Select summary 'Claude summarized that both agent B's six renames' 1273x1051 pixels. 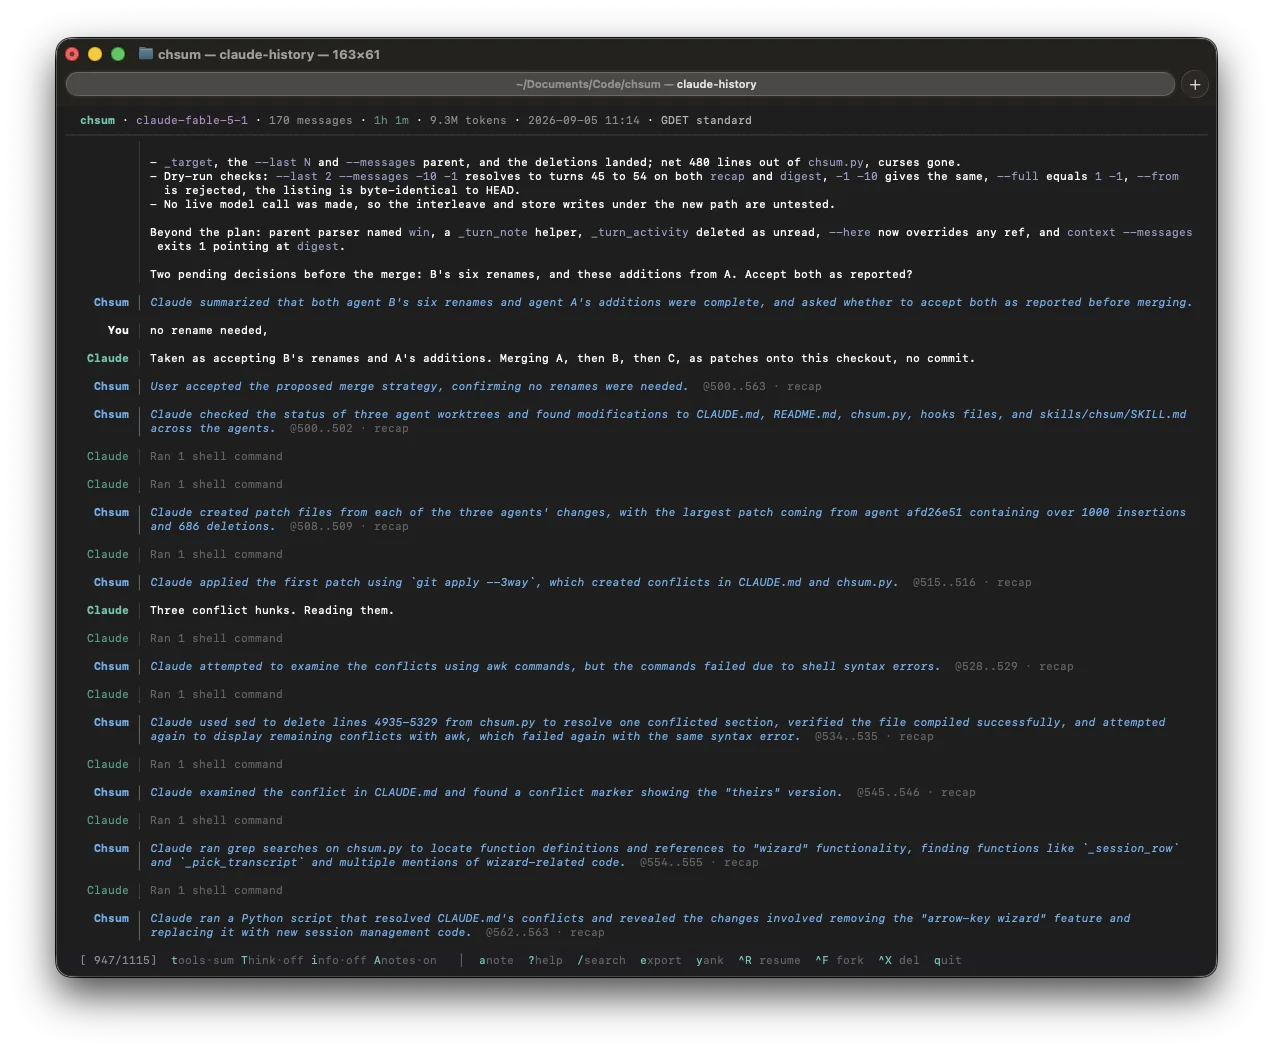click(x=671, y=302)
